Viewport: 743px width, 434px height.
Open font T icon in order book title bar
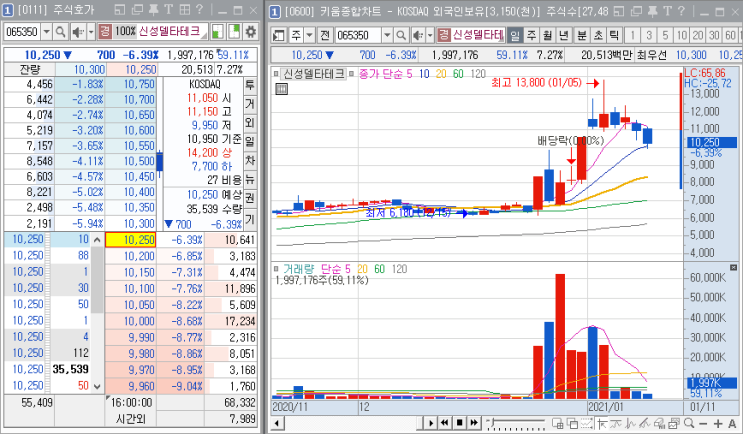coord(169,10)
